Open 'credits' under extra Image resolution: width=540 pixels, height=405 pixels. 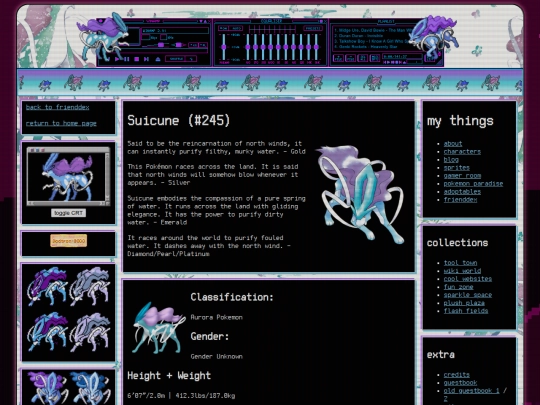[457, 375]
